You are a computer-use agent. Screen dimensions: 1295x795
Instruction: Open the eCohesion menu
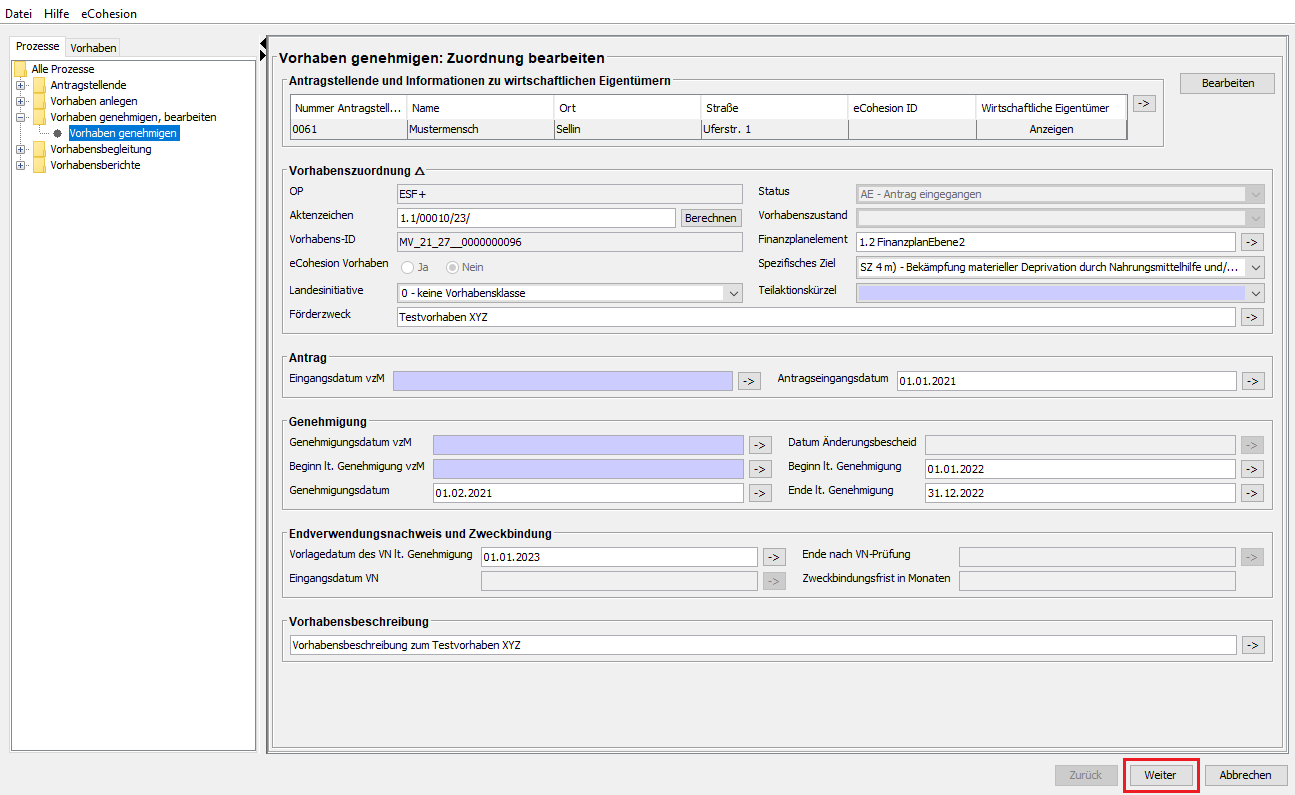point(109,14)
